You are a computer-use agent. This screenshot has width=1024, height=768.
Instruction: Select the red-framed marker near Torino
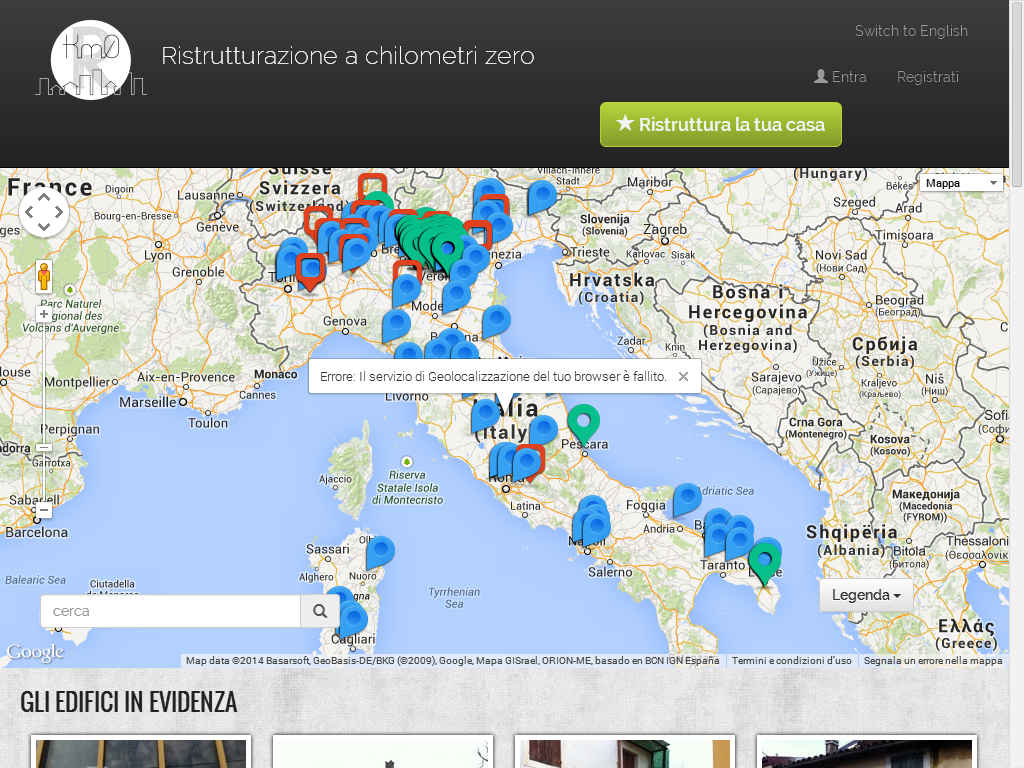311,270
